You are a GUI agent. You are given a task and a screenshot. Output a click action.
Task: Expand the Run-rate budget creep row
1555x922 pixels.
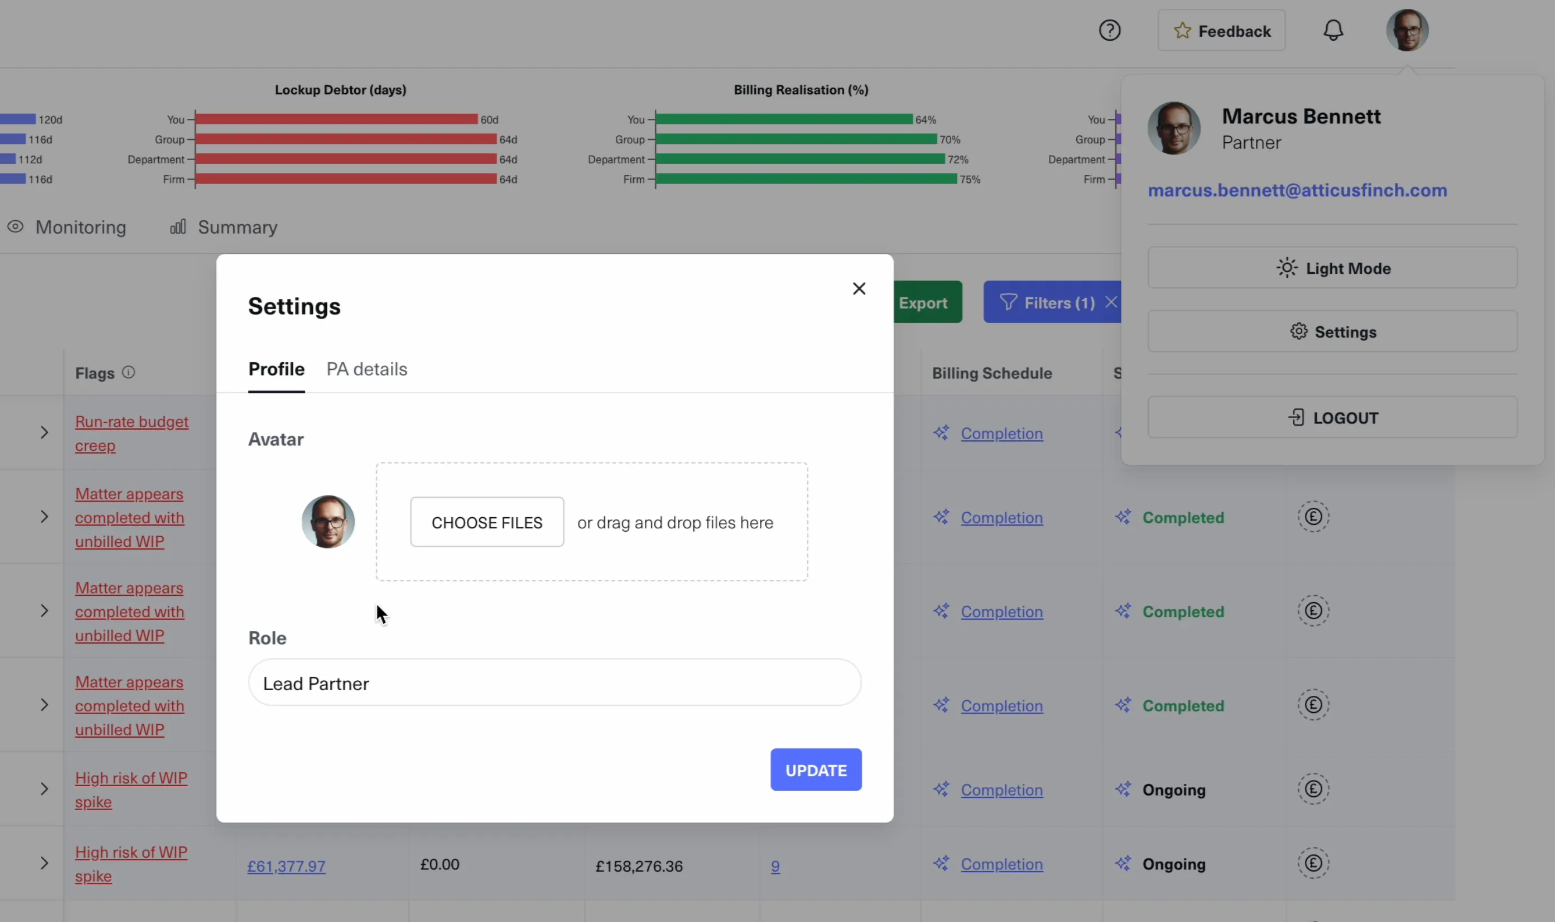click(x=44, y=433)
